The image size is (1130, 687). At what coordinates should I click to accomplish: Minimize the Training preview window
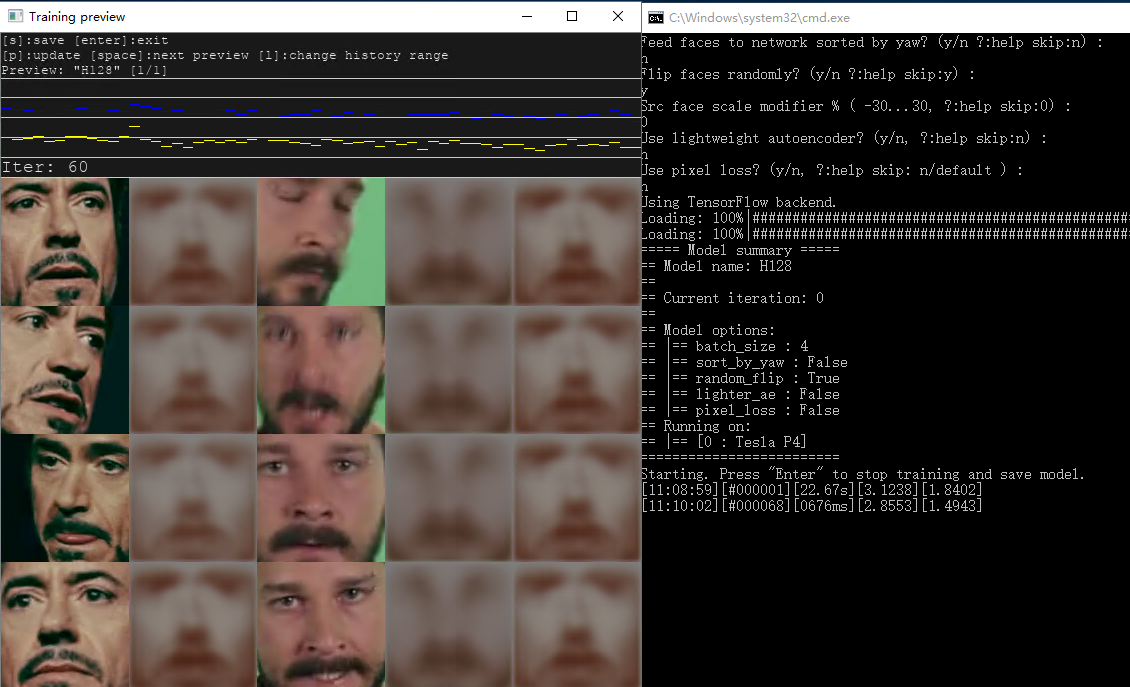[x=527, y=16]
